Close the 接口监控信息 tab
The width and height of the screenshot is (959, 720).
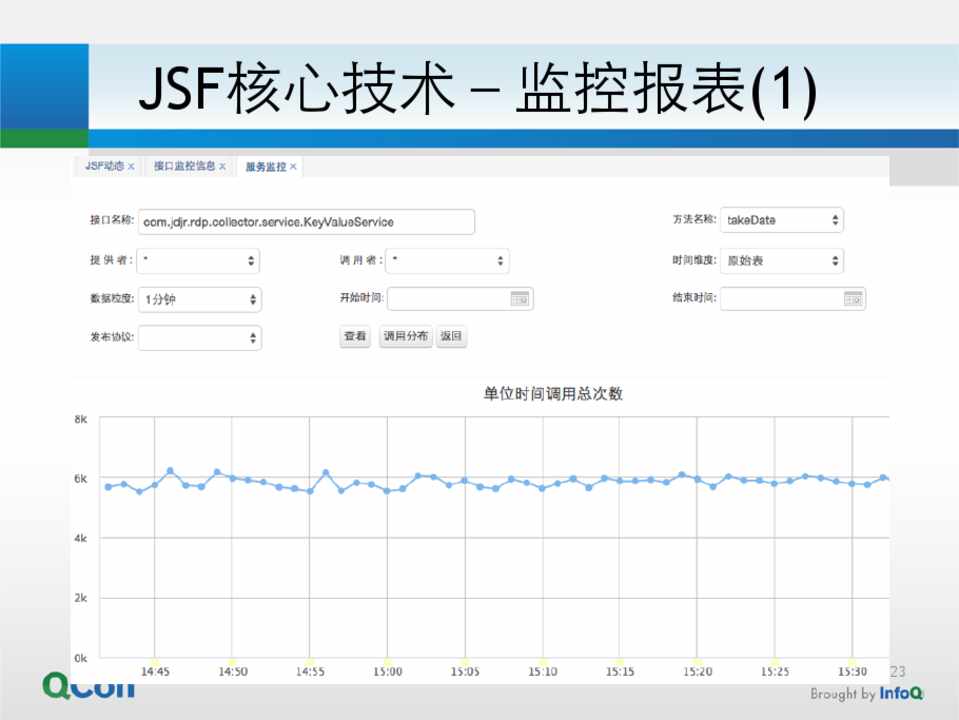click(222, 167)
